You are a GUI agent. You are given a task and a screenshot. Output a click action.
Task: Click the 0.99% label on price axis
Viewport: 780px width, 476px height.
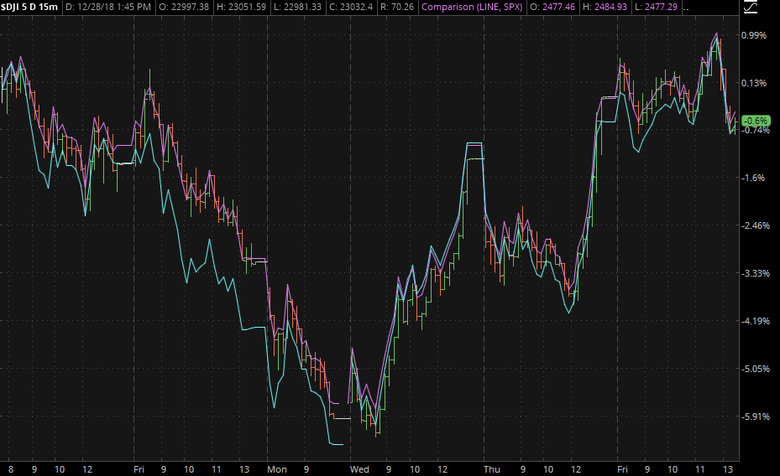(x=754, y=35)
